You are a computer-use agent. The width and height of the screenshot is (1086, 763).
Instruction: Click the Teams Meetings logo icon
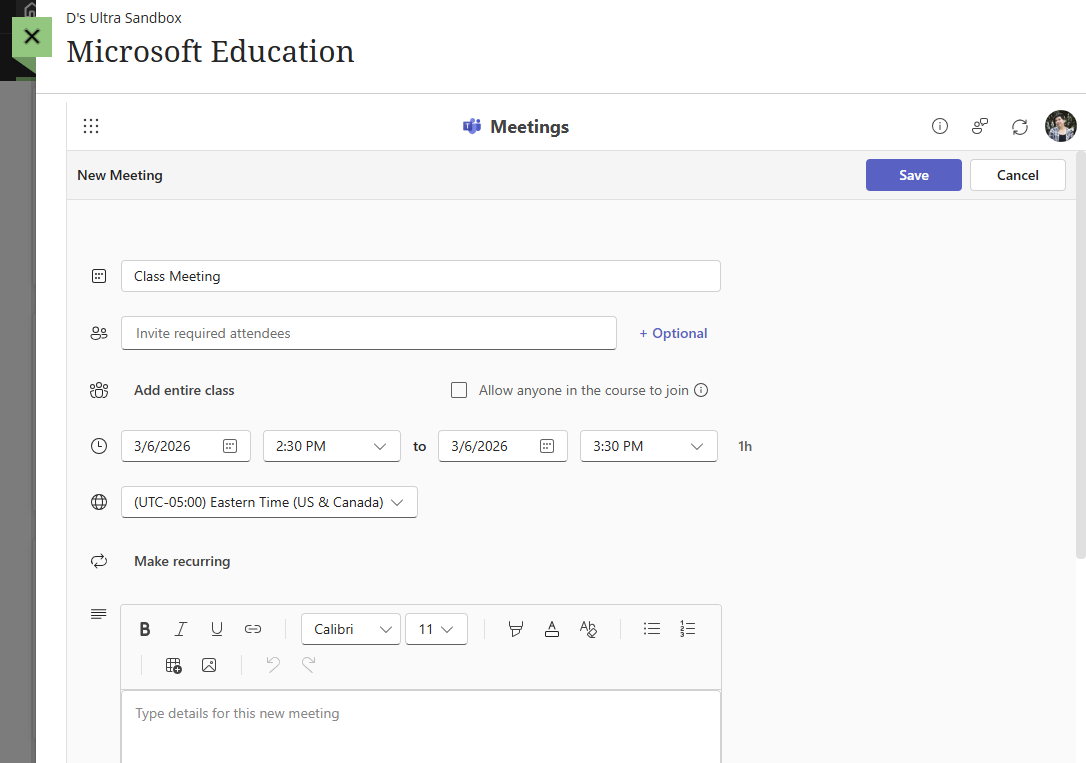tap(472, 126)
